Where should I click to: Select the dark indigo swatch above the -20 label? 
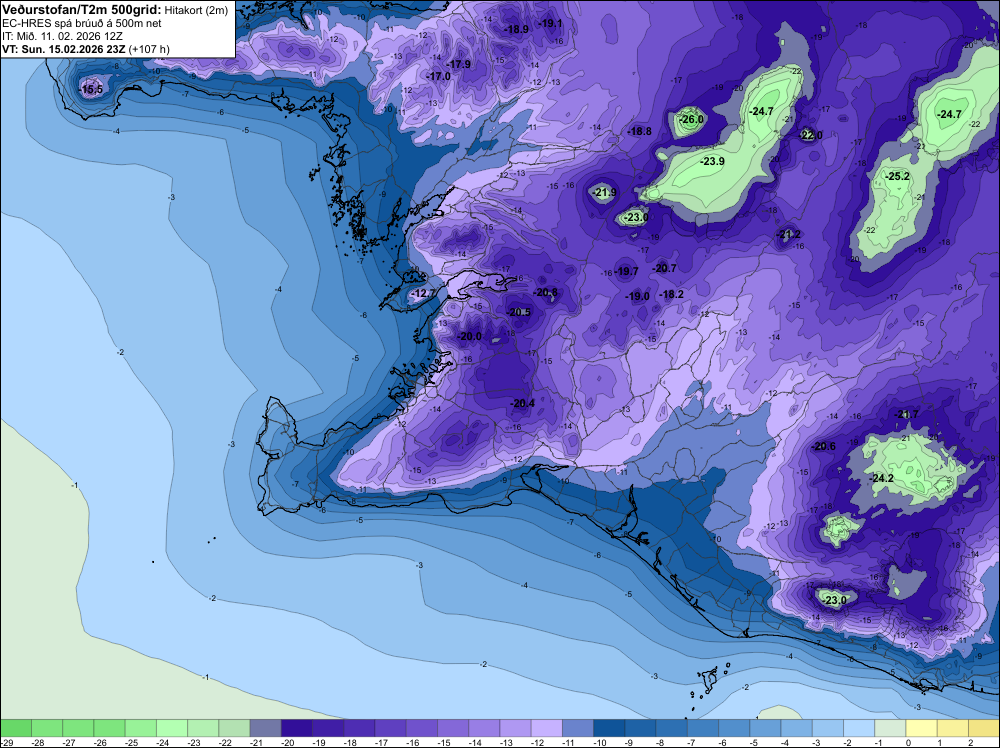tap(297, 728)
